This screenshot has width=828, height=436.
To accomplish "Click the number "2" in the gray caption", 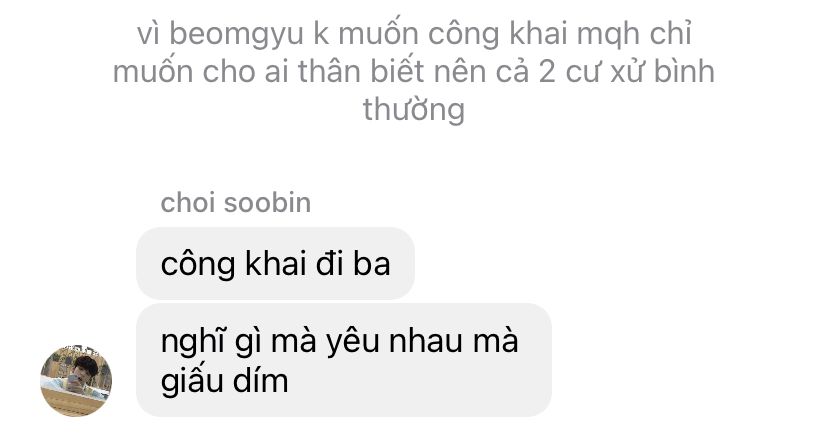I will 547,72.
